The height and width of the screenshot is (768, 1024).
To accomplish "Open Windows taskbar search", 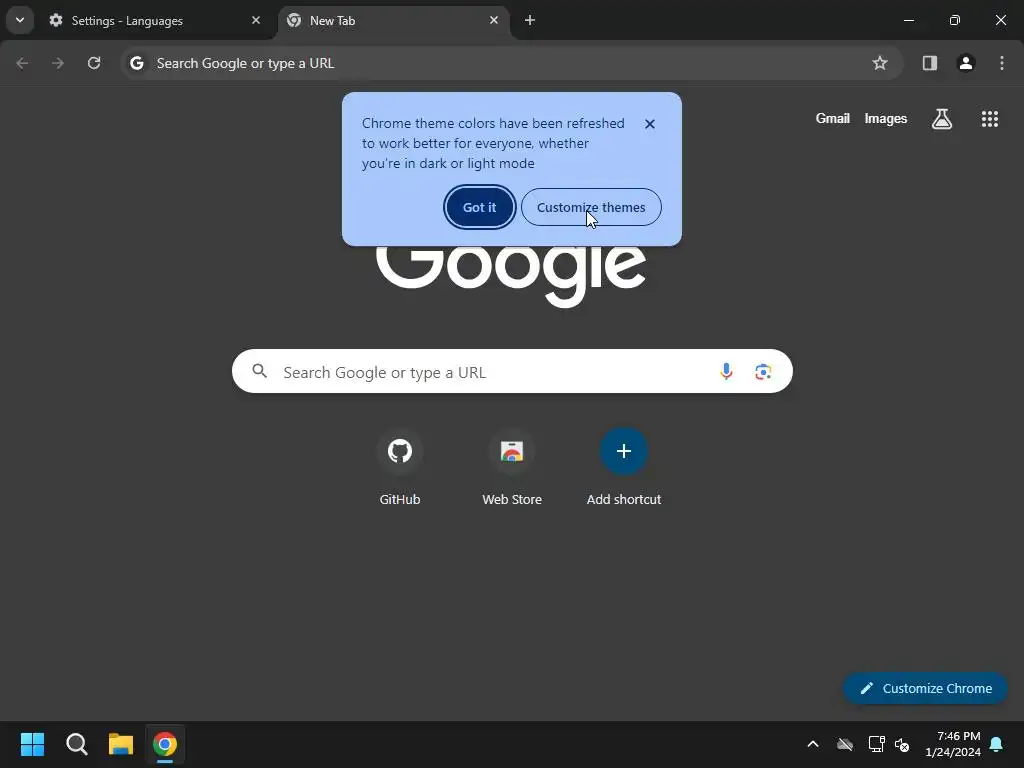I will click(x=76, y=744).
